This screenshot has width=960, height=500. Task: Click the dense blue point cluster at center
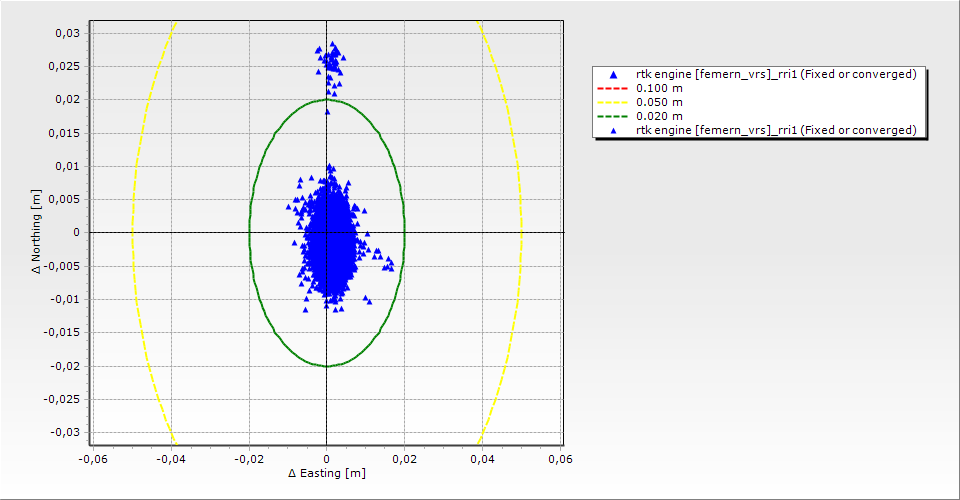329,235
